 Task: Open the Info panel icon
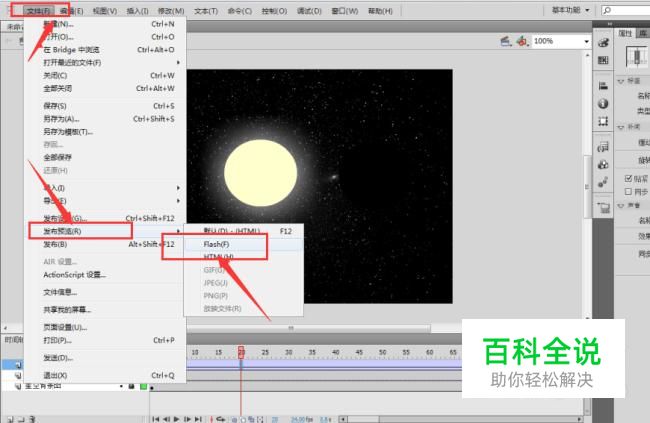[603, 104]
